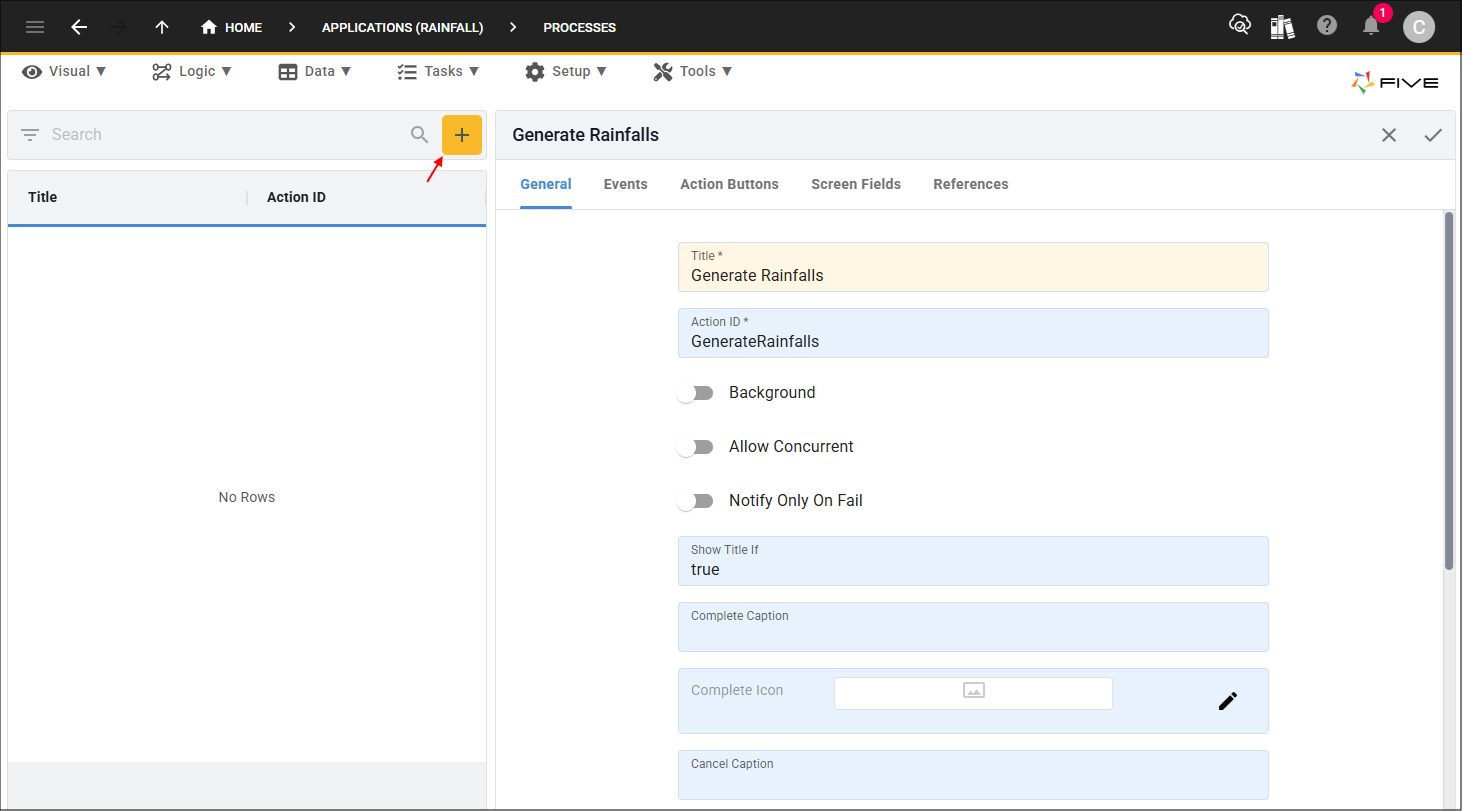Navigate up one level with up arrow
The image size is (1462, 811).
(162, 27)
